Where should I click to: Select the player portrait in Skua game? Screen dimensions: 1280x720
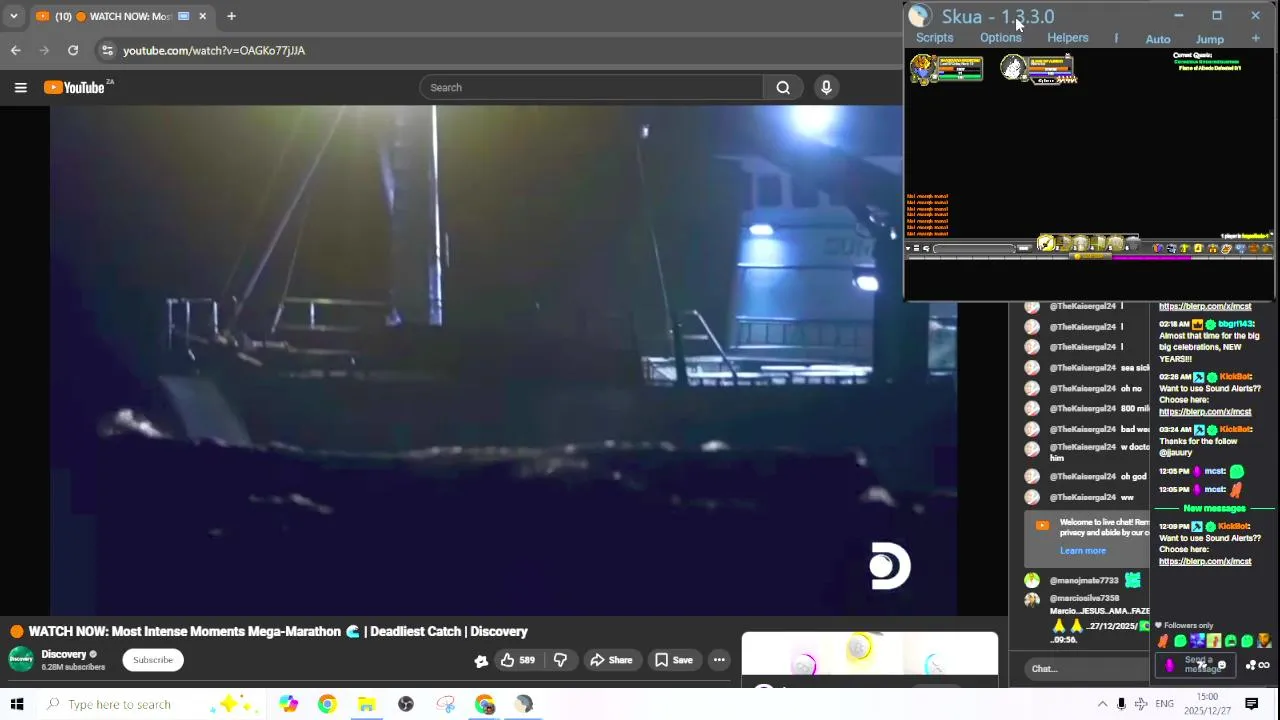[x=922, y=68]
